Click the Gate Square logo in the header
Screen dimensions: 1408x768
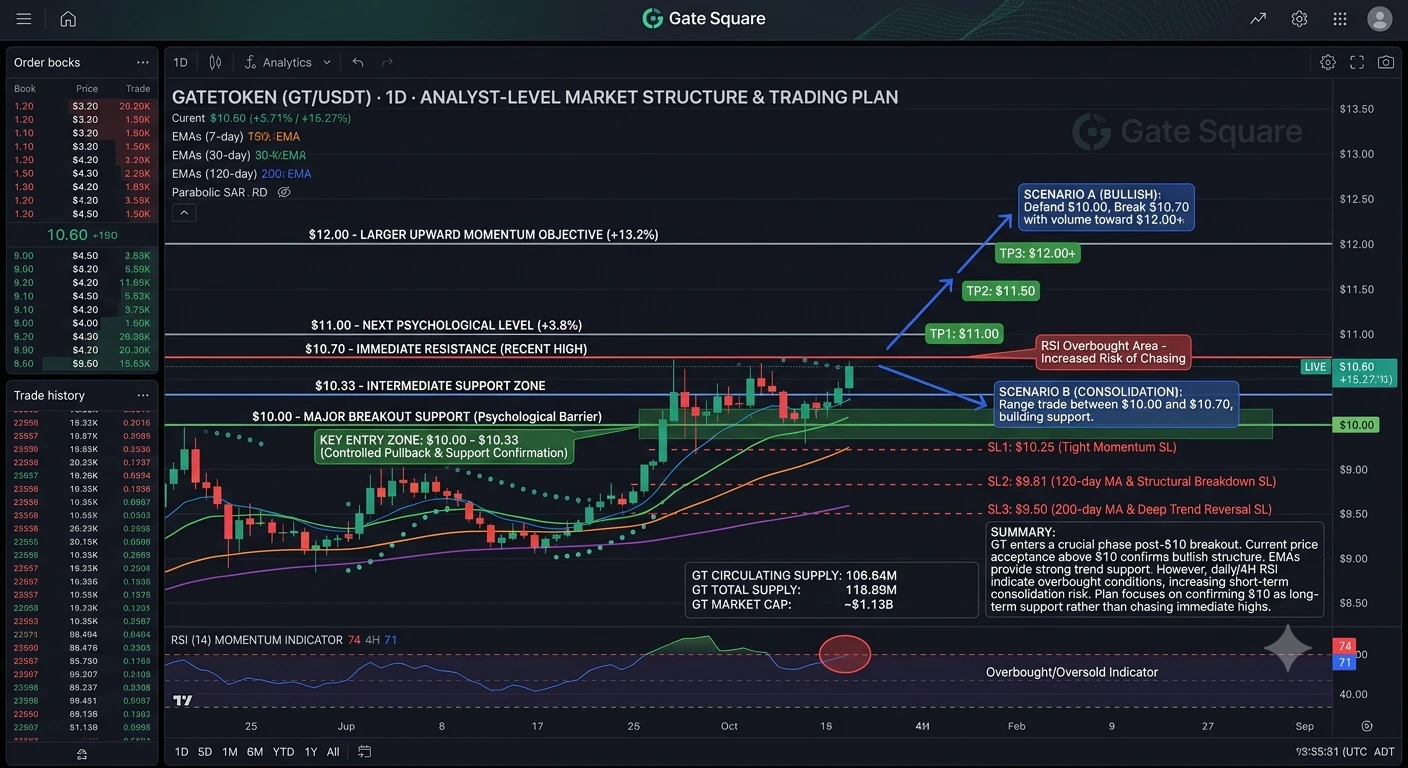(704, 18)
